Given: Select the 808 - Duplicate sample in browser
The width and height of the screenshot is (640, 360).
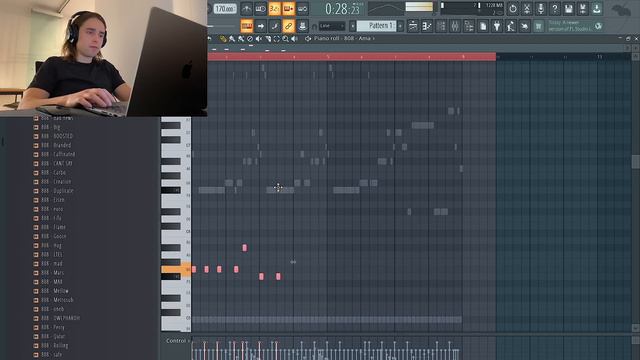Looking at the screenshot, I should coord(57,191).
